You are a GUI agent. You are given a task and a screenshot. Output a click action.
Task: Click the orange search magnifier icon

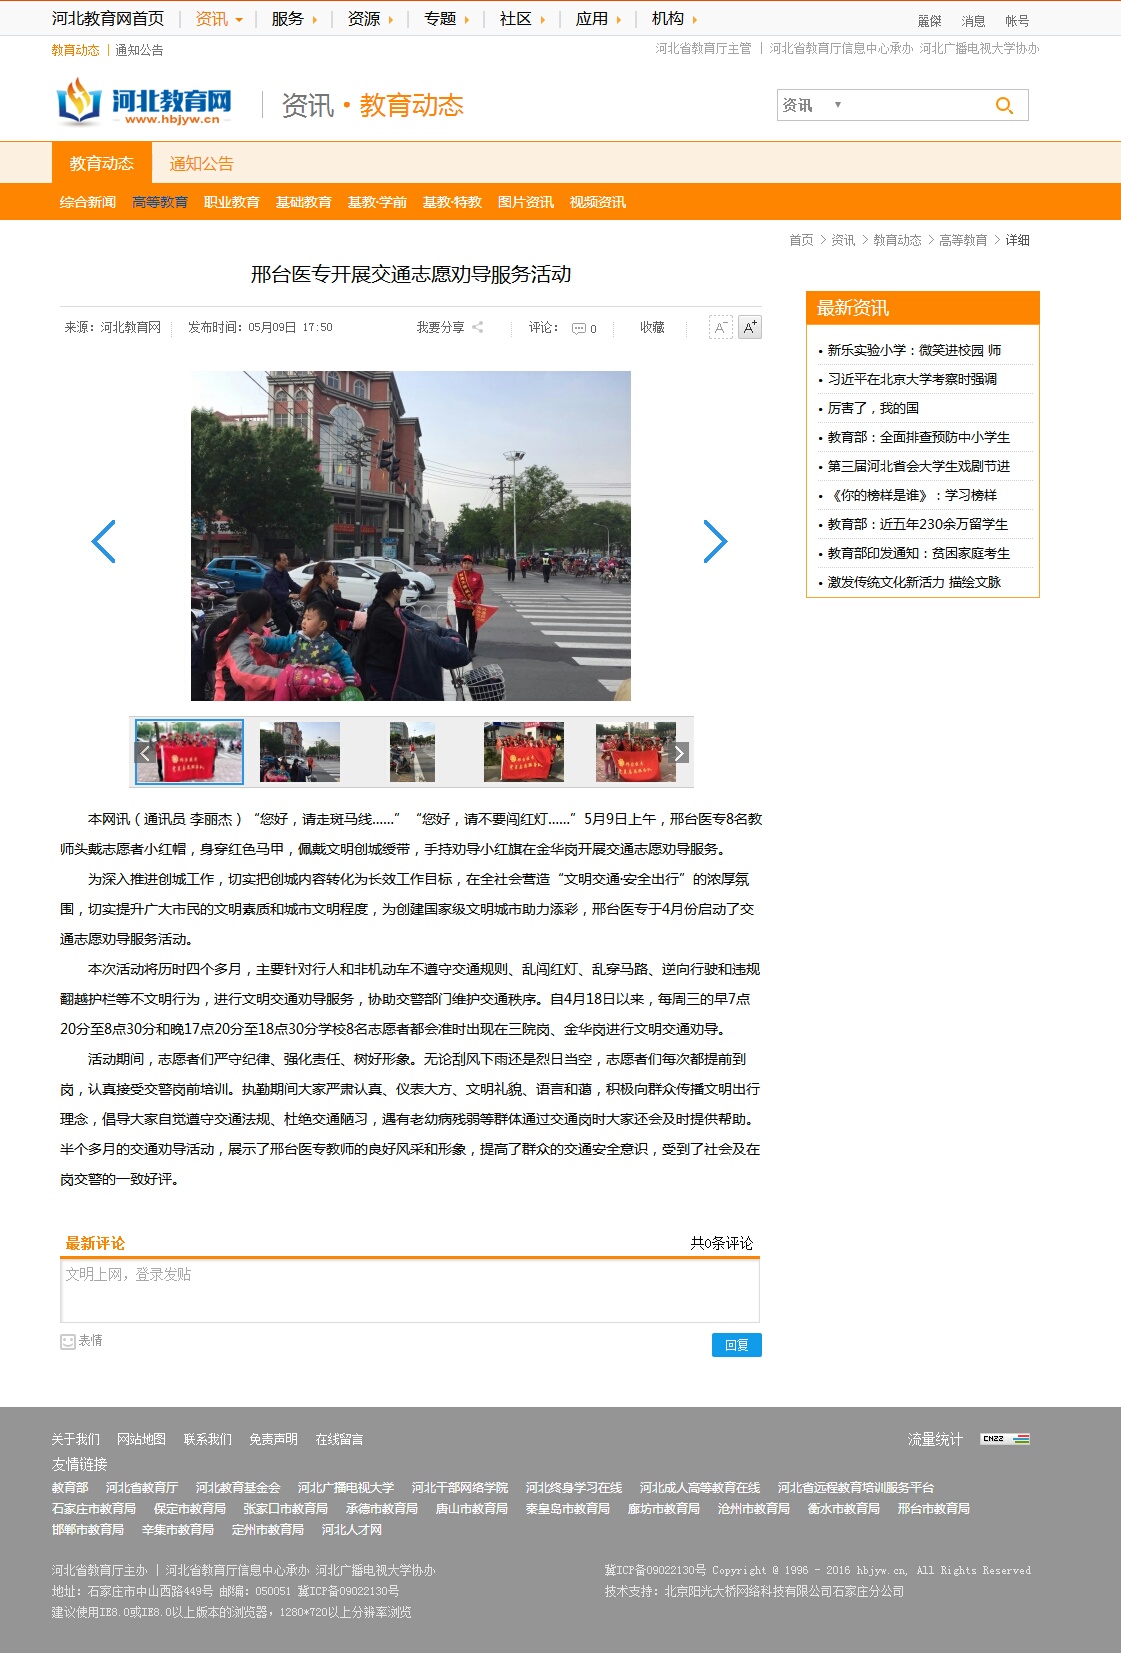point(1004,105)
